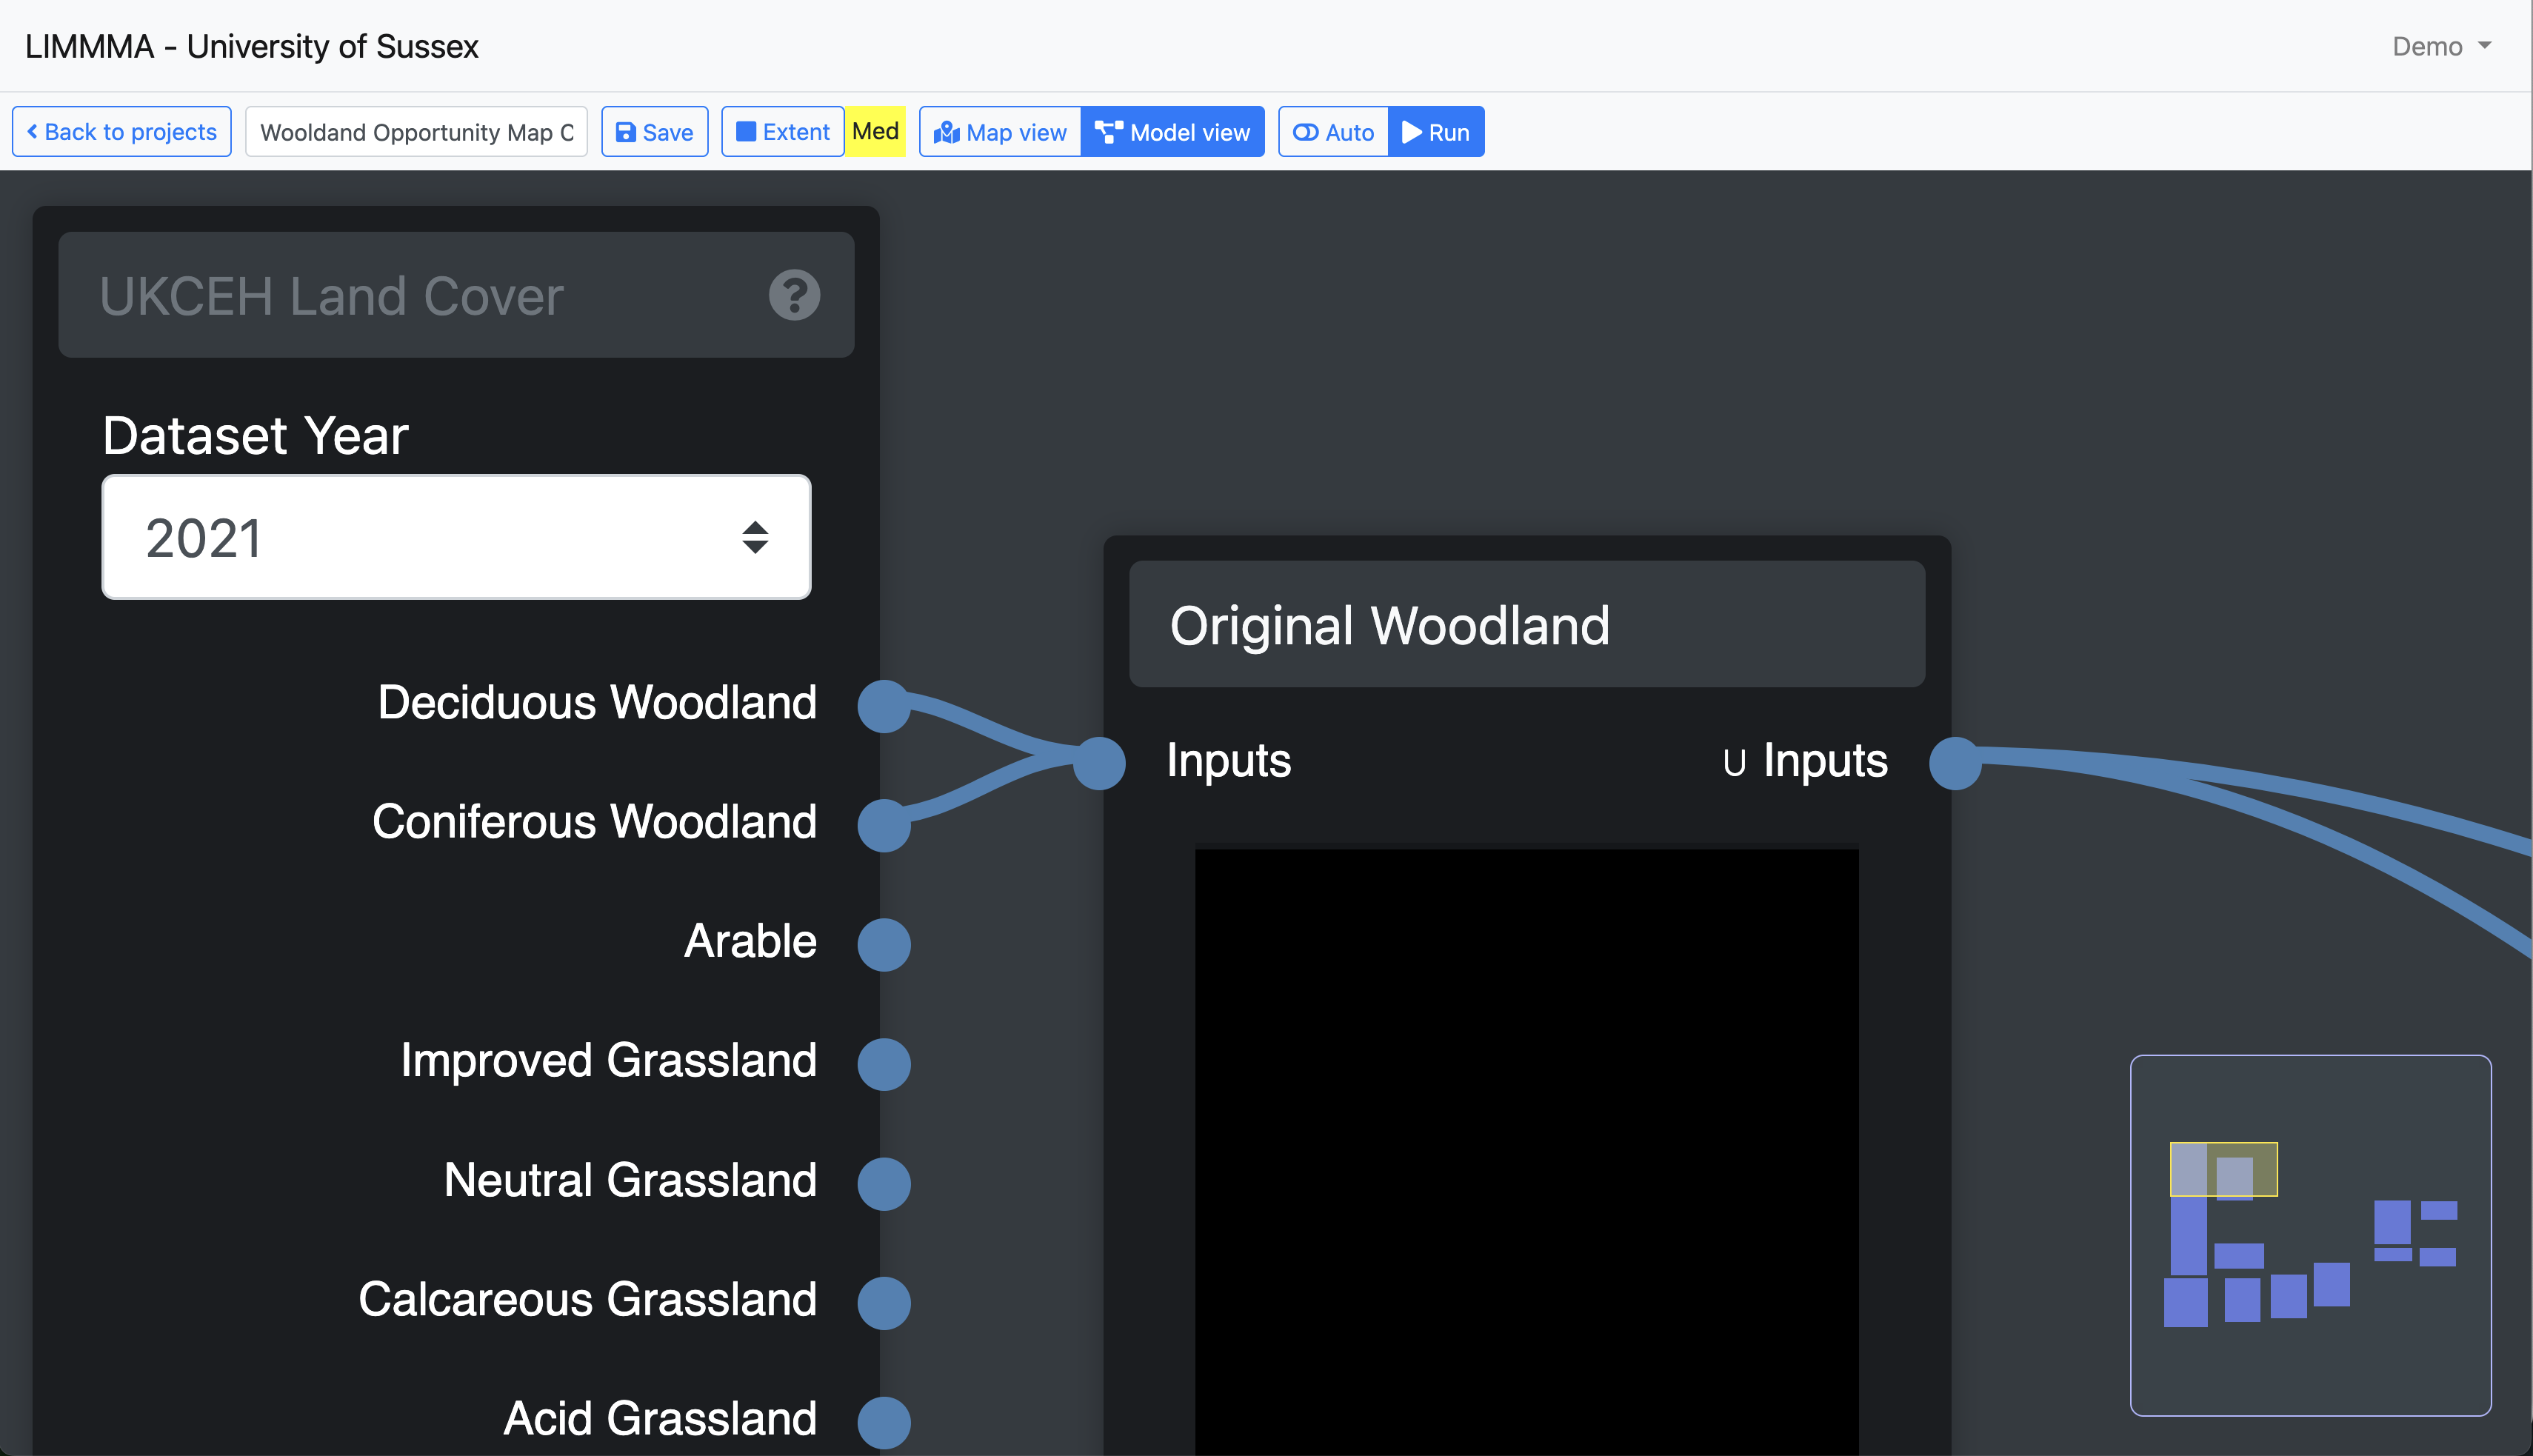Toggle the Auto run switch
The height and width of the screenshot is (1456, 2533).
pyautogui.click(x=1333, y=132)
